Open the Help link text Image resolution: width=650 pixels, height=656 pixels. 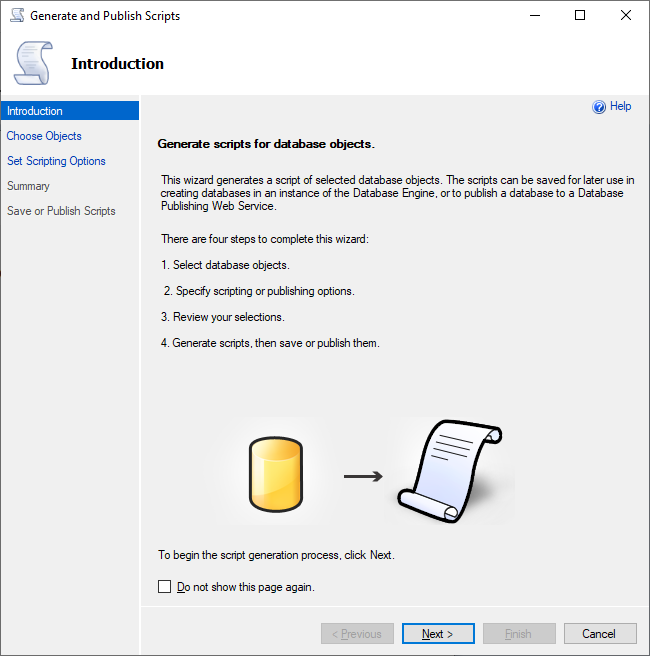click(x=620, y=107)
